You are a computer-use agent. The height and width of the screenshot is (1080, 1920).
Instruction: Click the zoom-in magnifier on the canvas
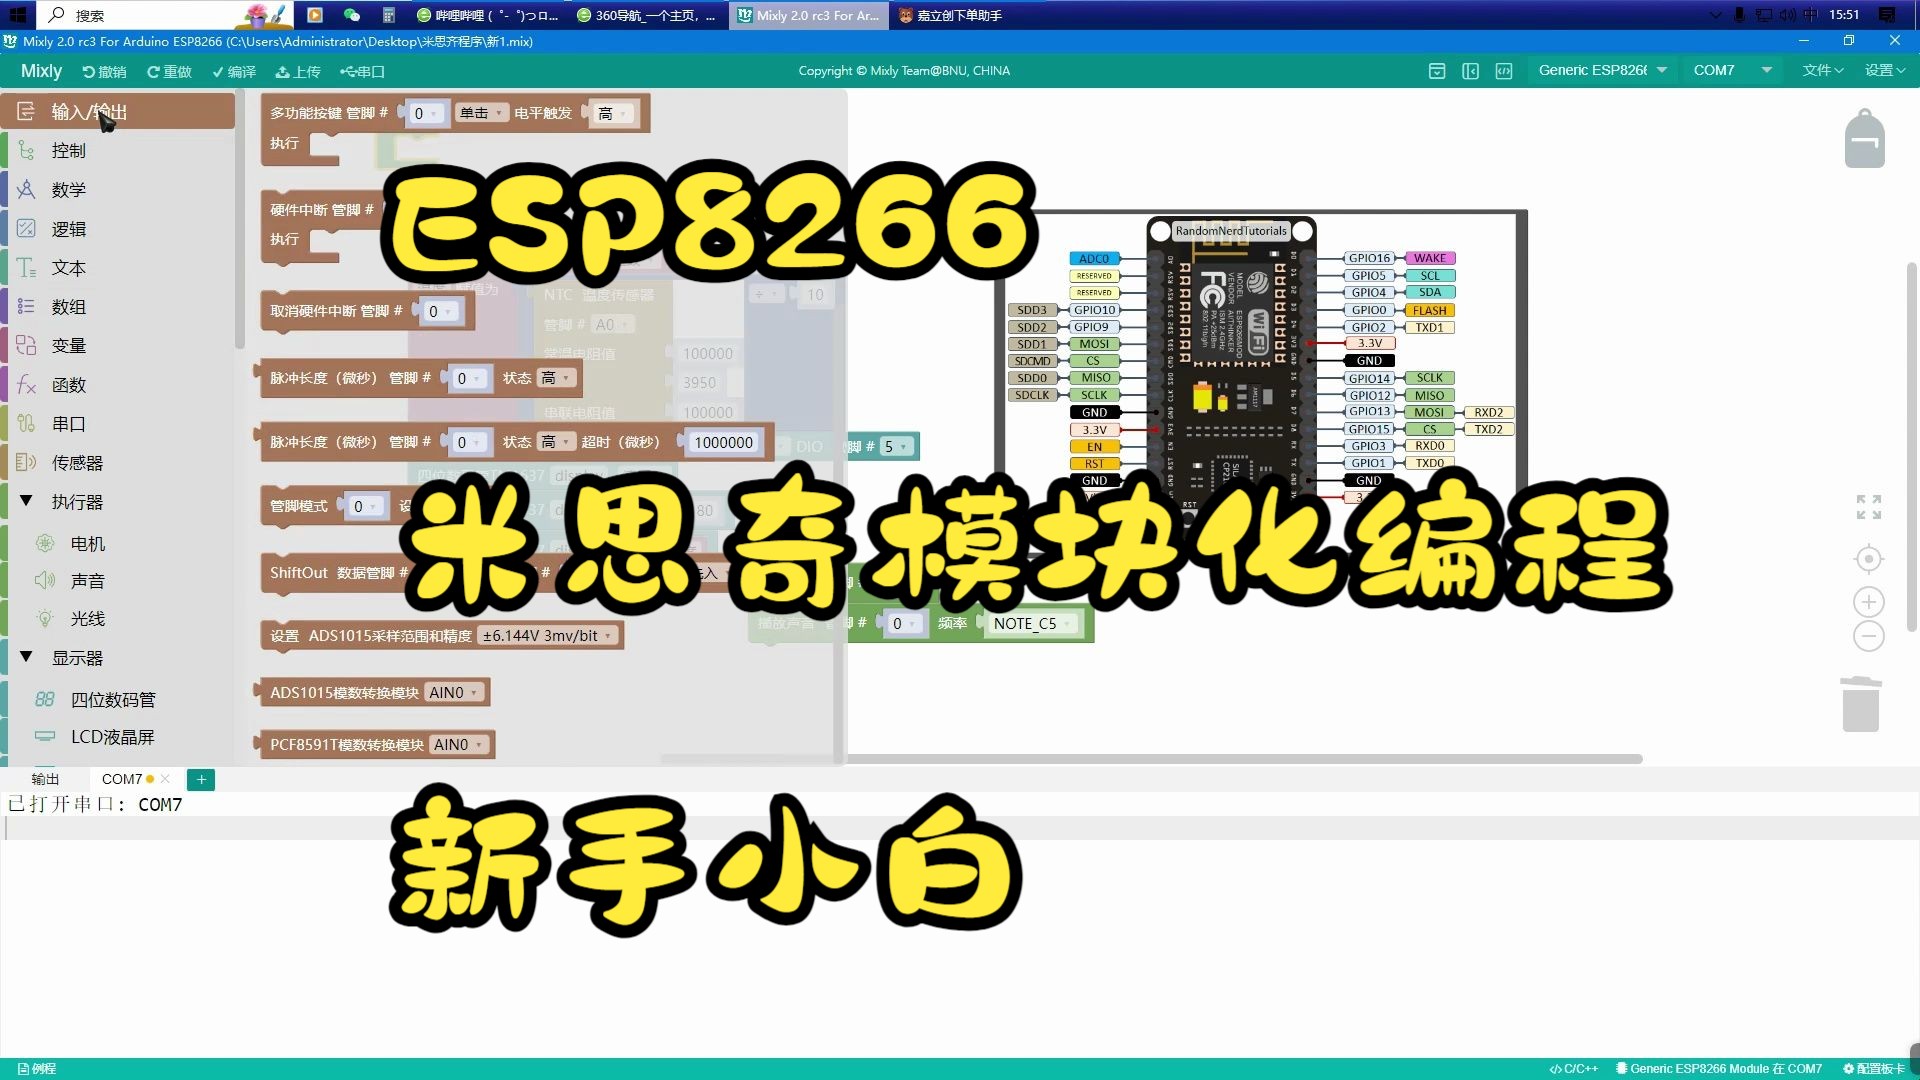(1867, 602)
